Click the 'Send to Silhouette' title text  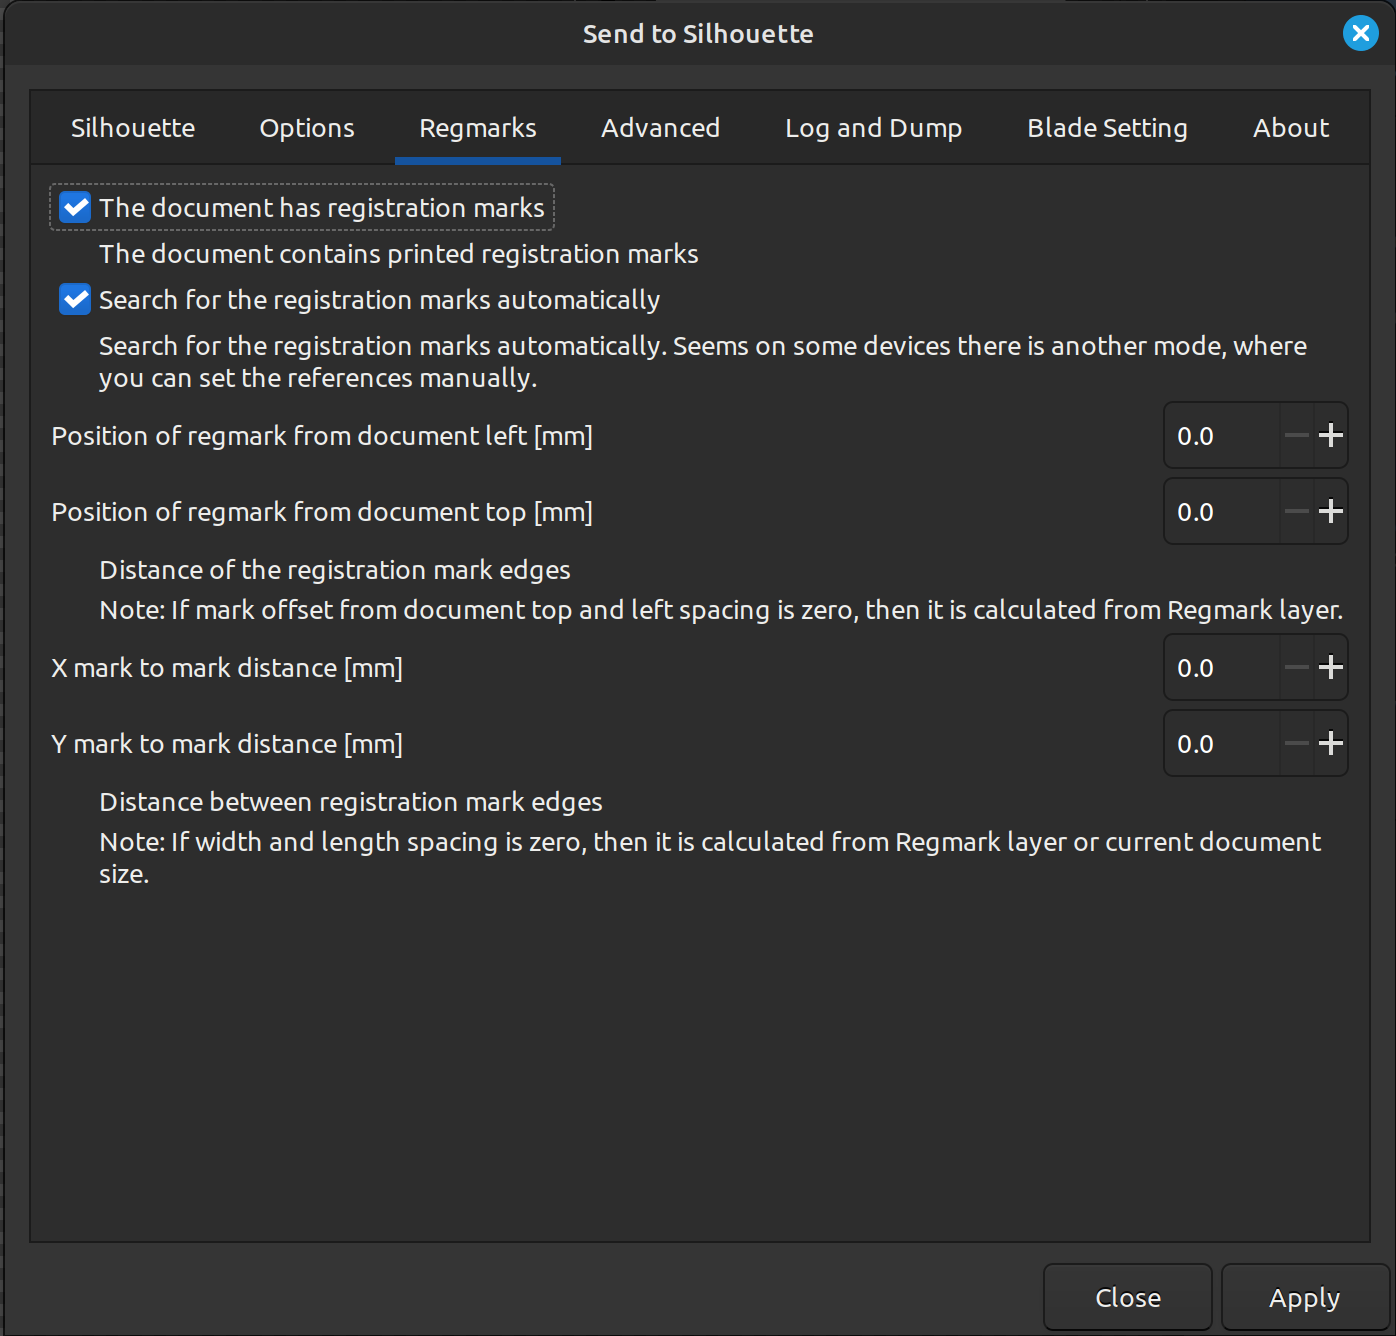pyautogui.click(x=698, y=34)
